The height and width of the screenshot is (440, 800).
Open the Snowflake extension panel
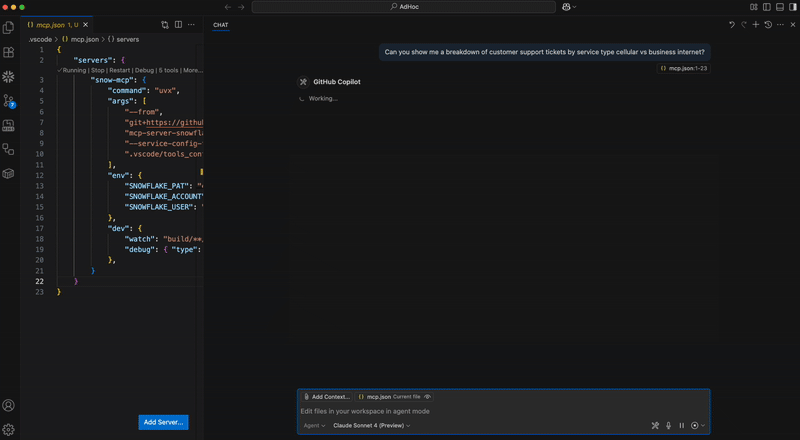pyautogui.click(x=9, y=76)
